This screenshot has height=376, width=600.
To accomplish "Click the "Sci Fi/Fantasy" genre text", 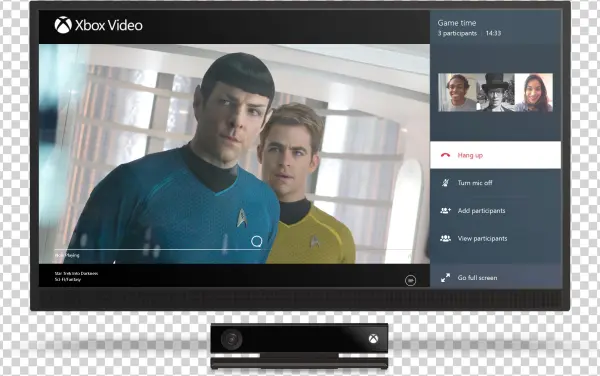I will pos(68,280).
